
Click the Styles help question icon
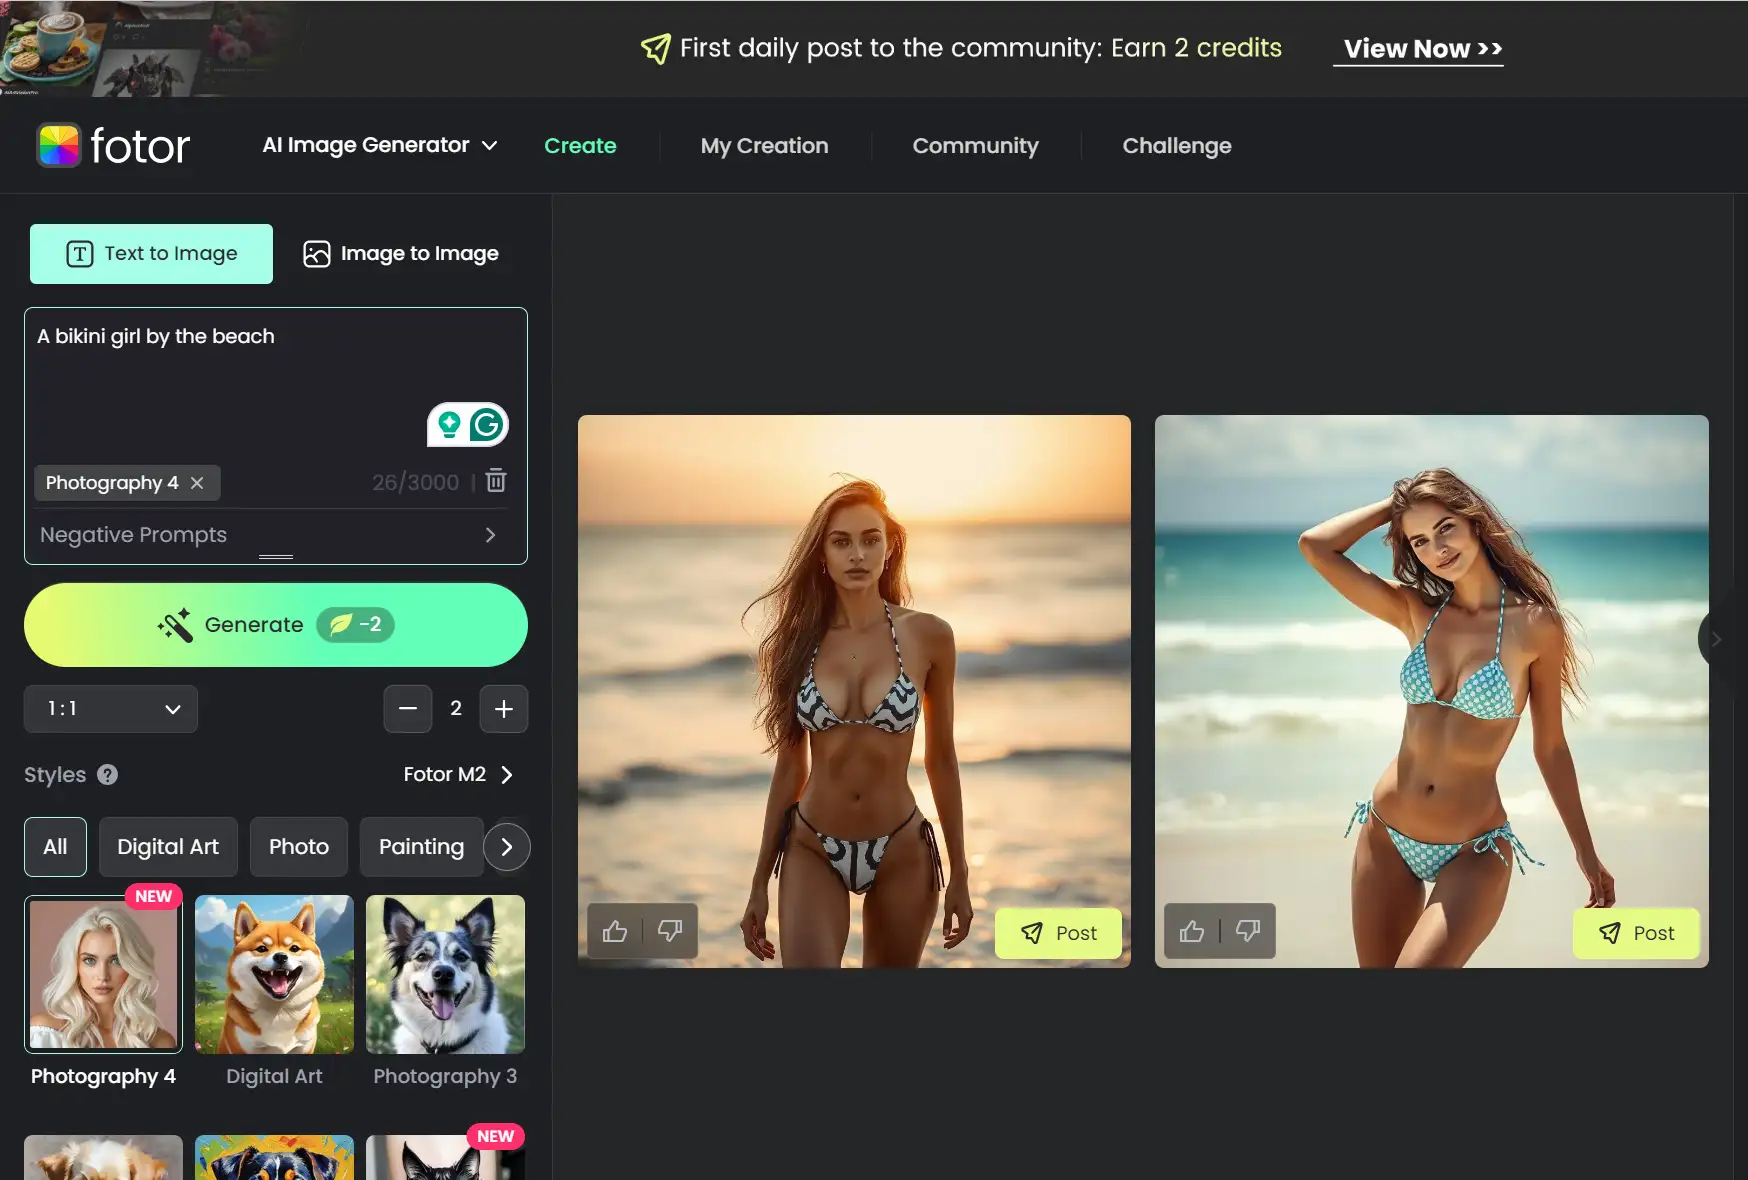(108, 775)
